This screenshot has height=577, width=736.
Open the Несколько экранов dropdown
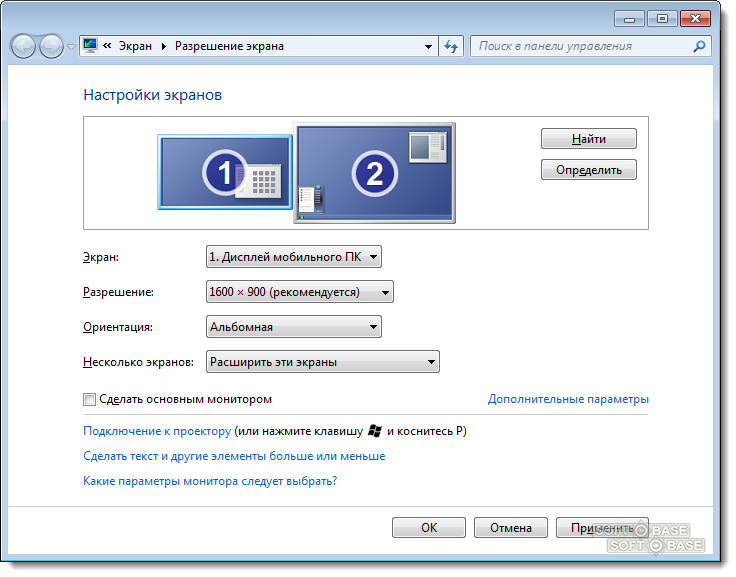(x=323, y=362)
